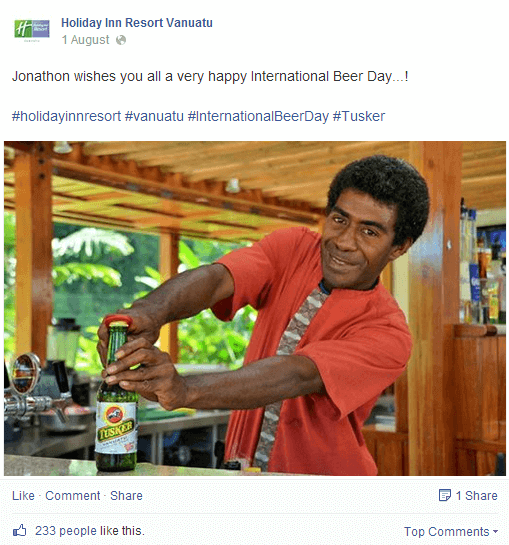Click the public globe privacy icon
This screenshot has width=509, height=545.
pyautogui.click(x=121, y=40)
